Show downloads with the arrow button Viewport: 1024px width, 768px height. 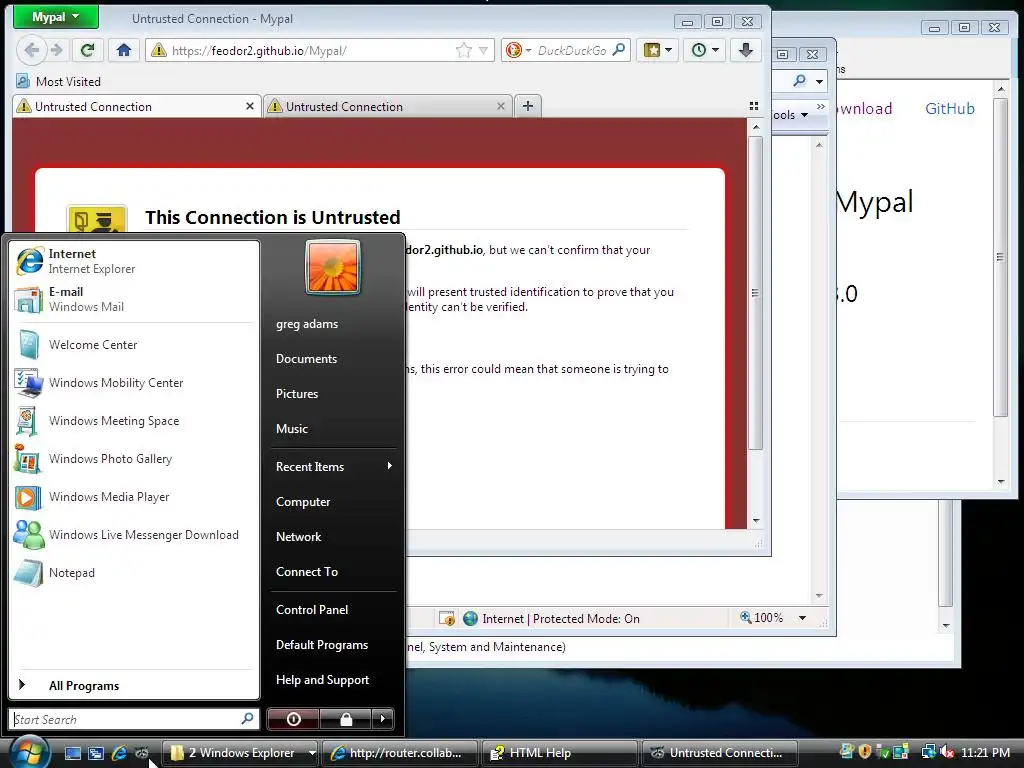746,50
